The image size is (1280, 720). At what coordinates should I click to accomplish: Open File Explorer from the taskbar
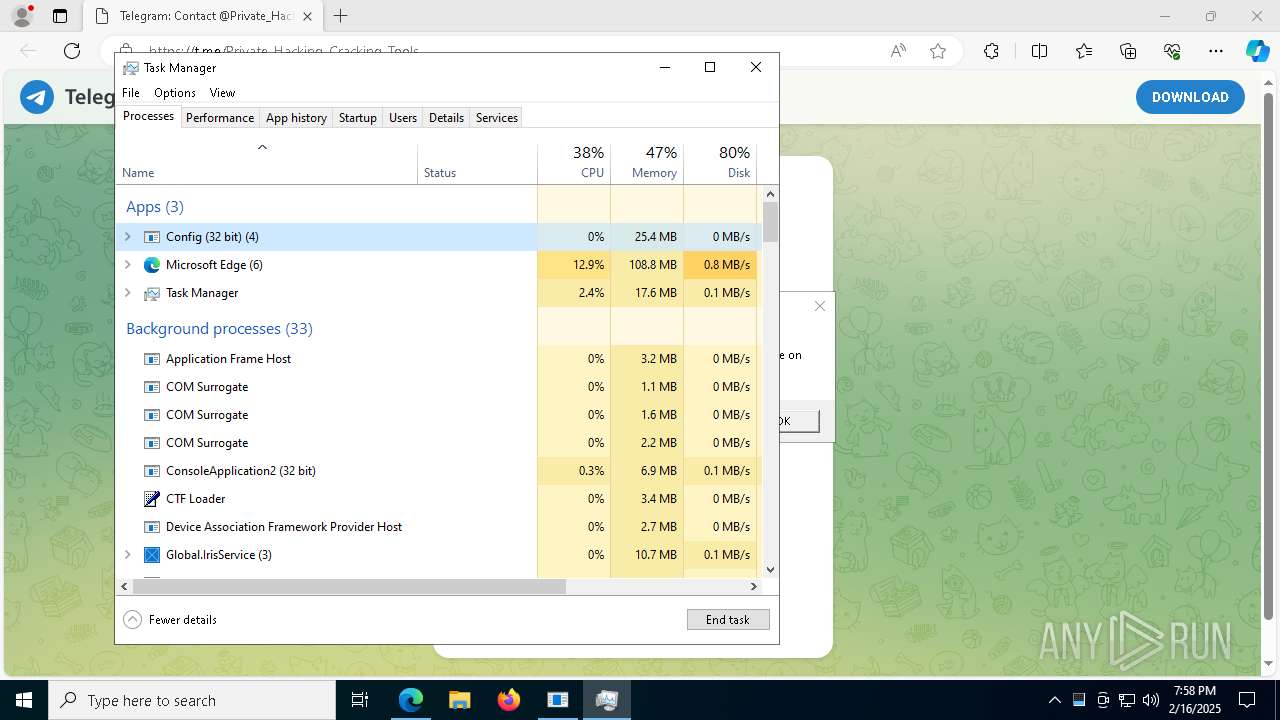(x=459, y=700)
